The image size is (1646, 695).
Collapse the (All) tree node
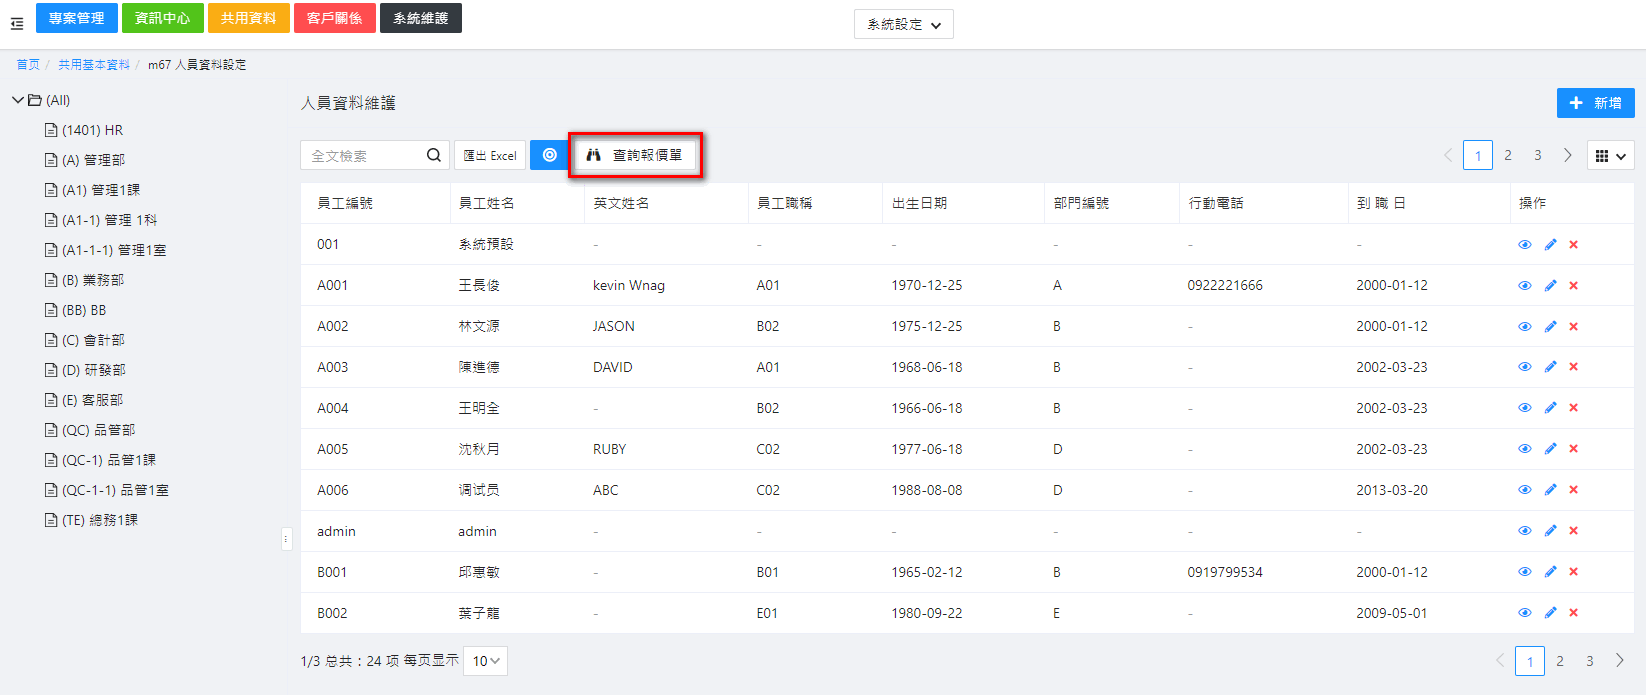(18, 100)
